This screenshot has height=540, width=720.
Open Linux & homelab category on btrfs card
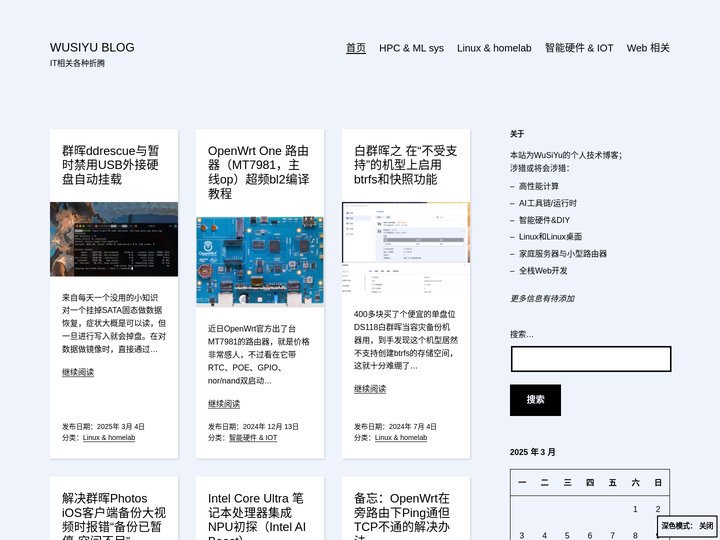click(401, 438)
